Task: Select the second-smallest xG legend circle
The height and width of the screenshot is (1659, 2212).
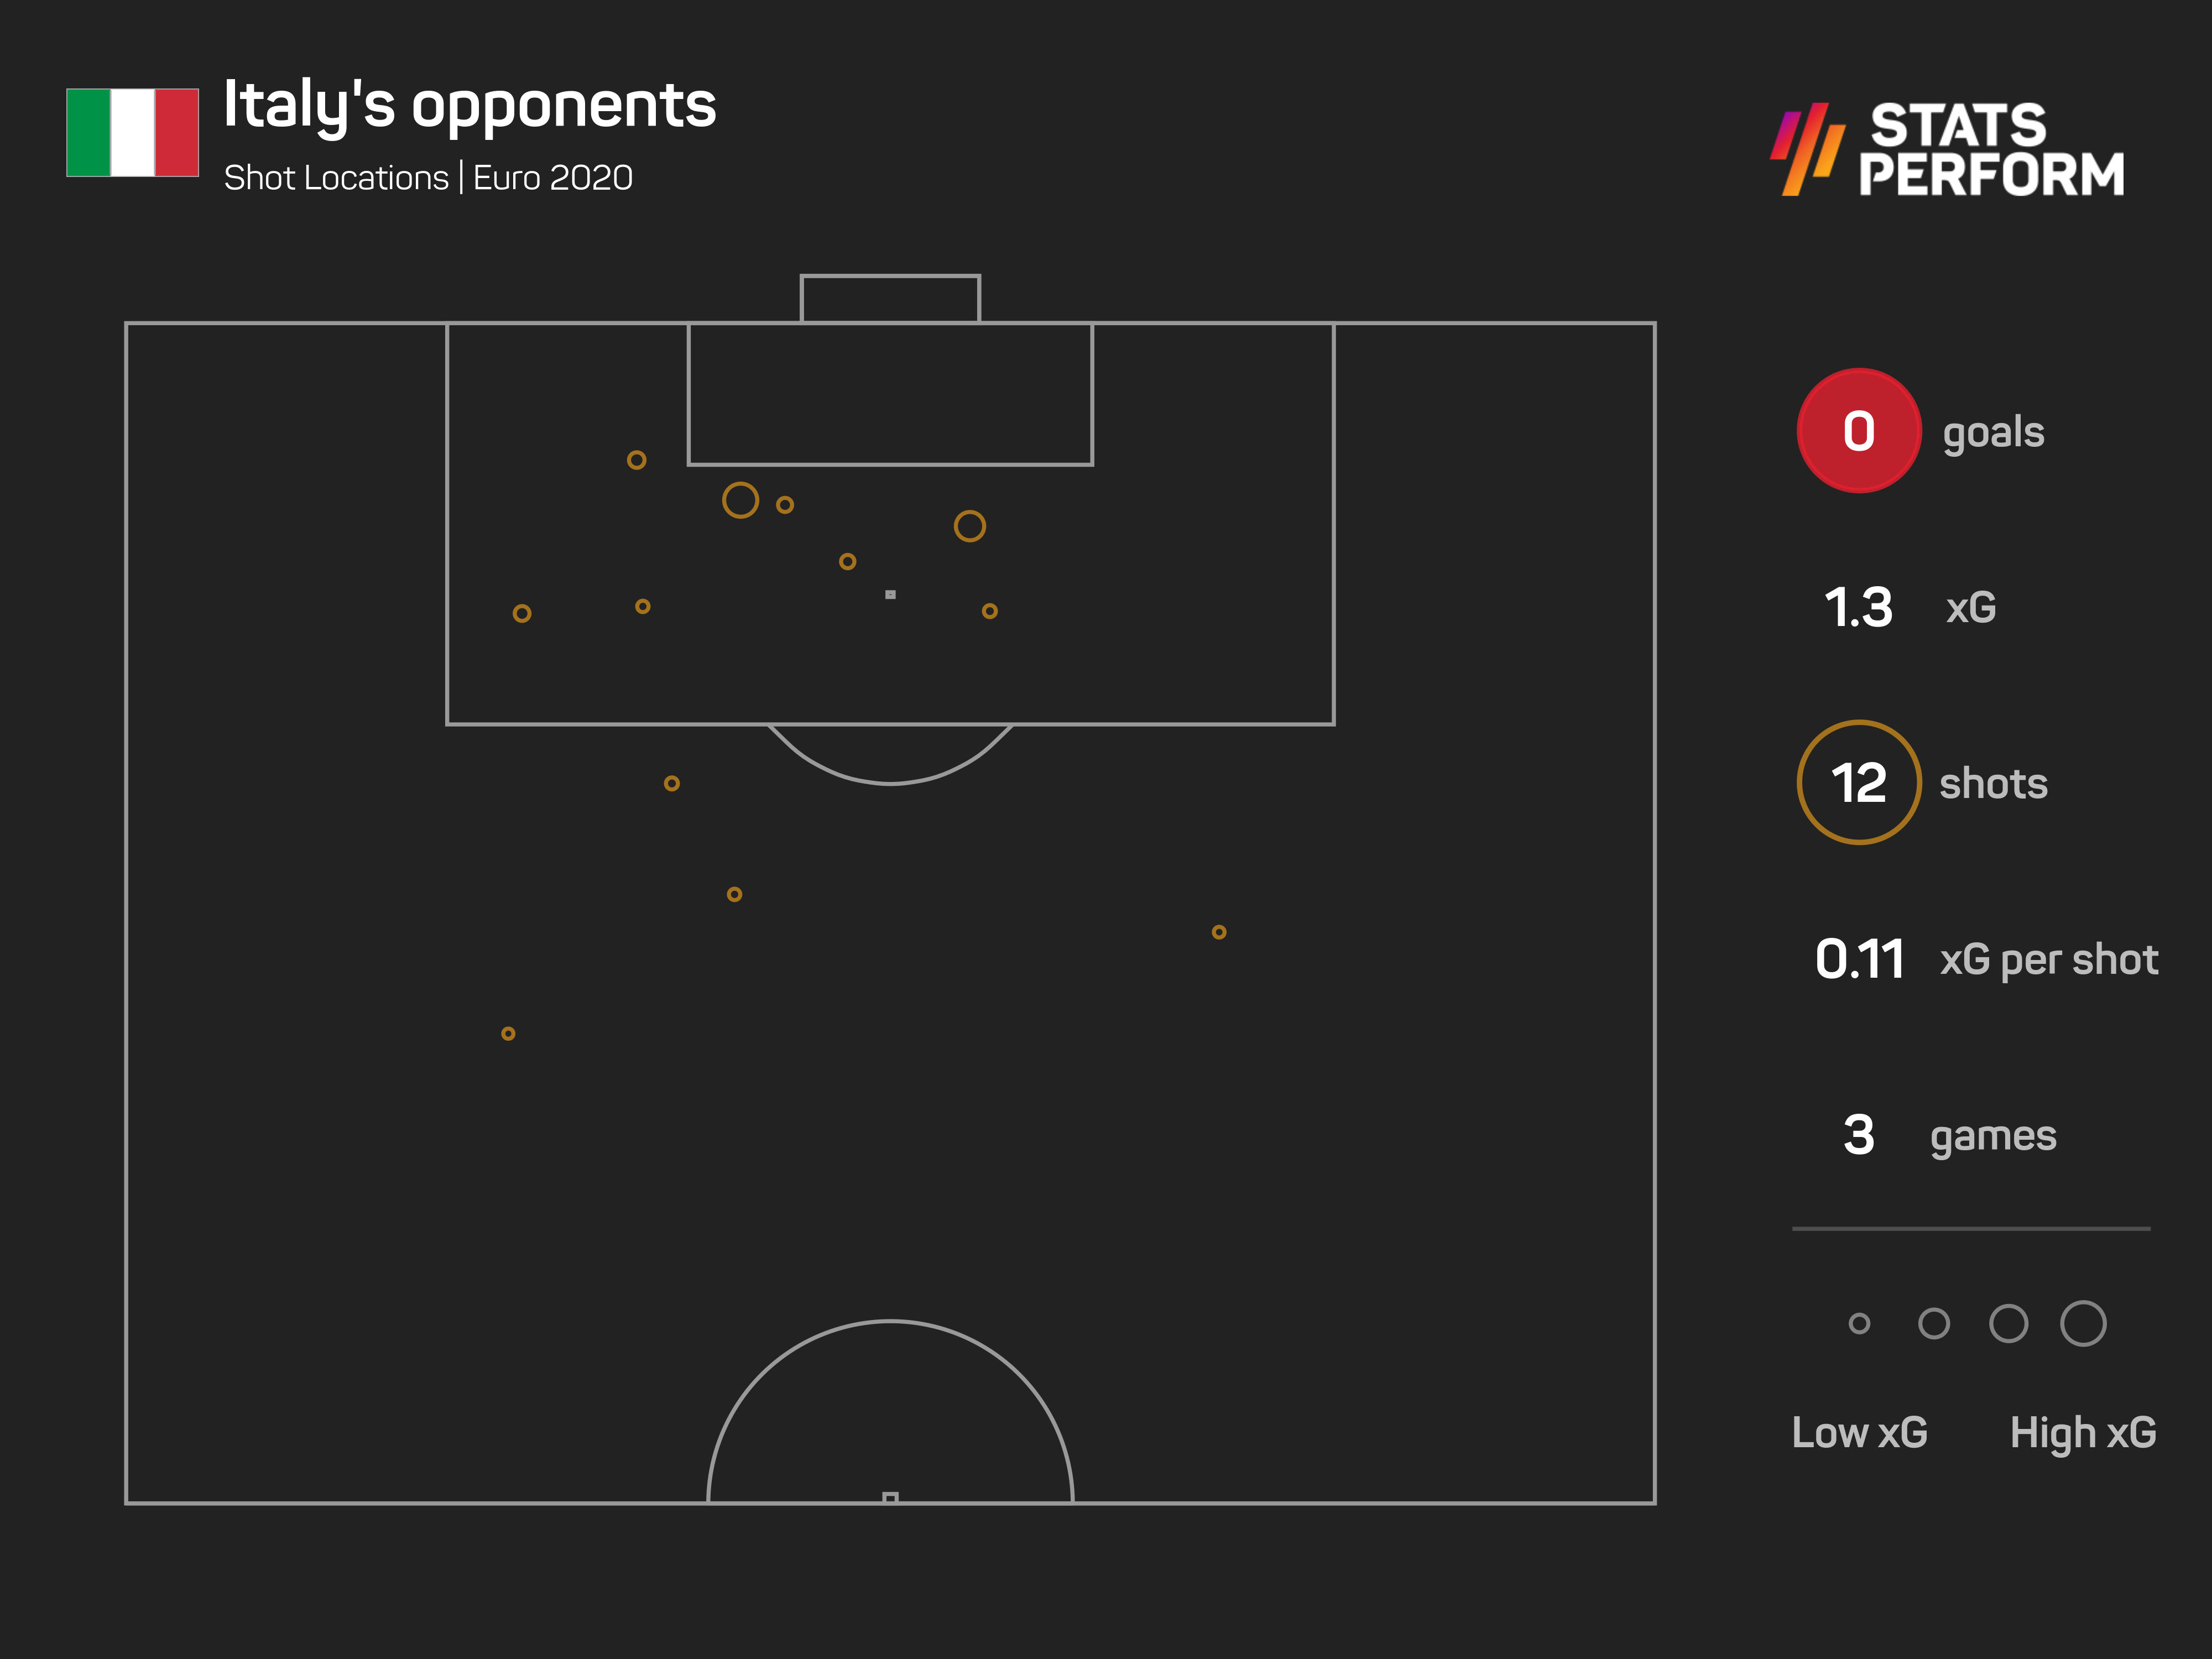Action: click(1934, 1324)
